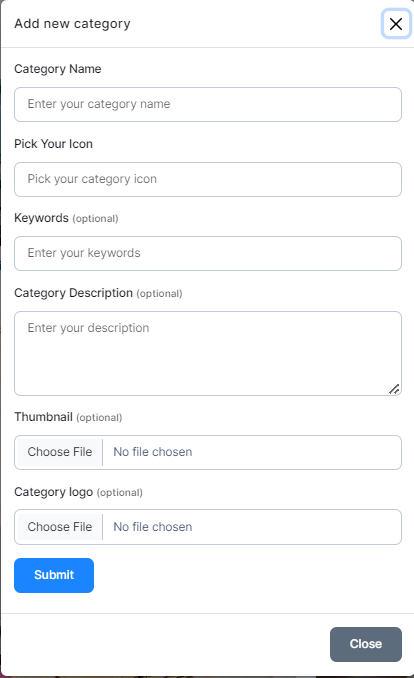This screenshot has height=678, width=414.
Task: Choose File for Thumbnail
Action: coord(60,452)
